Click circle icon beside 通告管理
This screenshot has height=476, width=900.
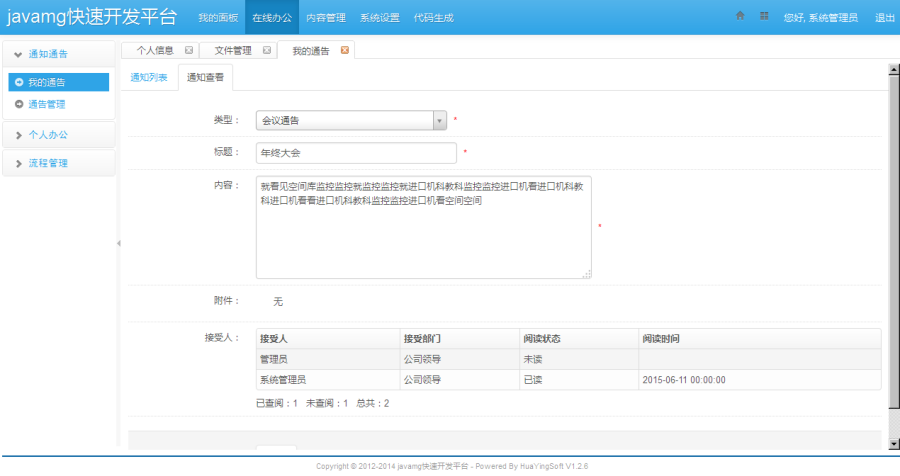[19, 105]
